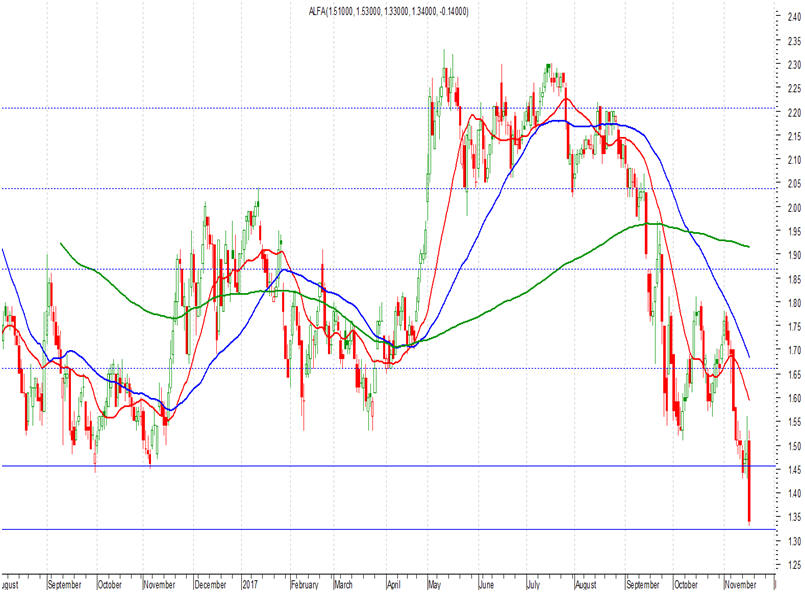Viewport: 805px width, 592px height.
Task: Click the October label after the 2017 marker
Action: click(686, 584)
